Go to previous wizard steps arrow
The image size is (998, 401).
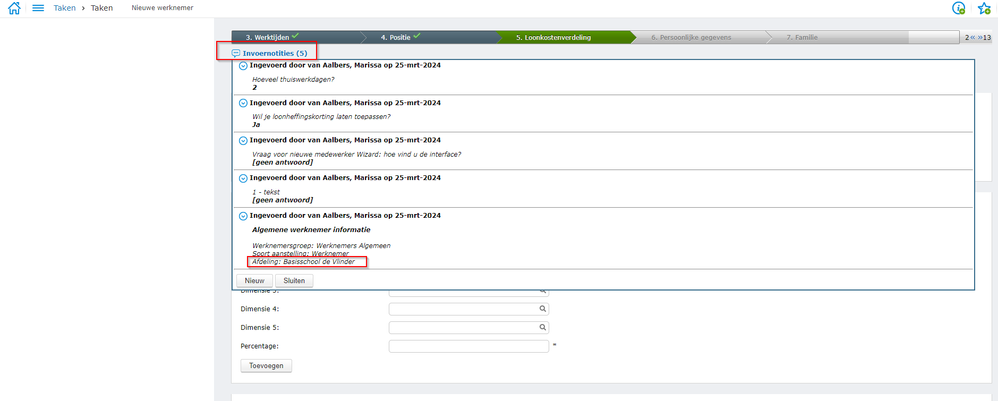click(973, 38)
